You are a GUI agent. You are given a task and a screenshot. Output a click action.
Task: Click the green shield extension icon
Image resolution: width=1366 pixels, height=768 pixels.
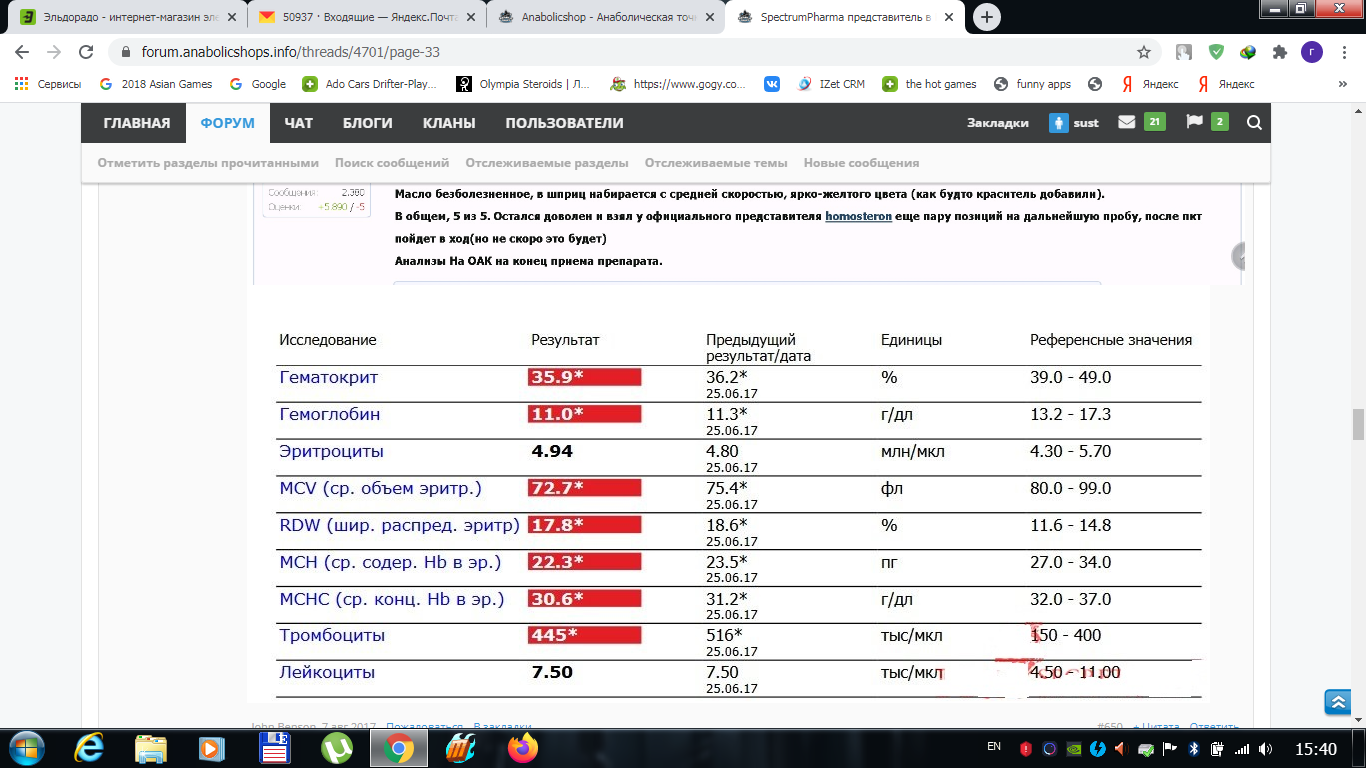point(1216,52)
